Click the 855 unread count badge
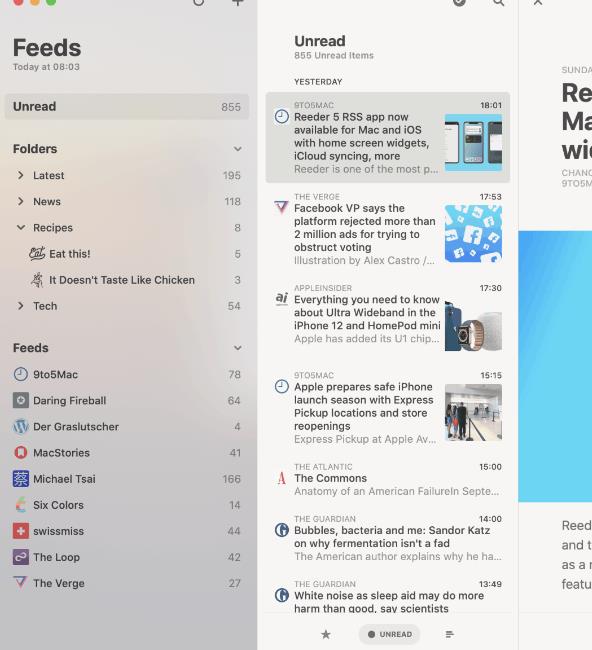The height and width of the screenshot is (650, 592). pyautogui.click(x=231, y=107)
